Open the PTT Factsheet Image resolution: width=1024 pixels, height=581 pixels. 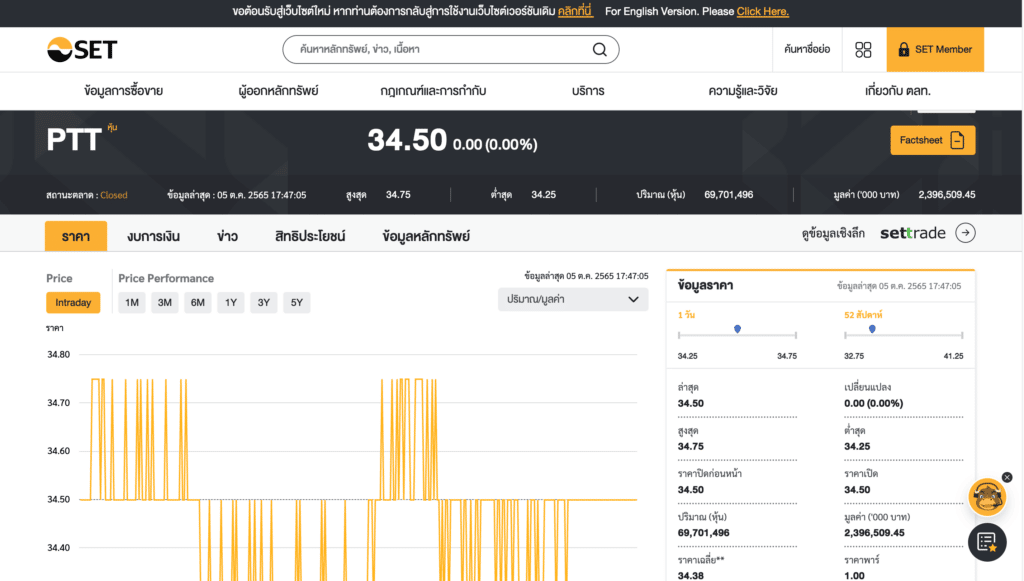933,140
